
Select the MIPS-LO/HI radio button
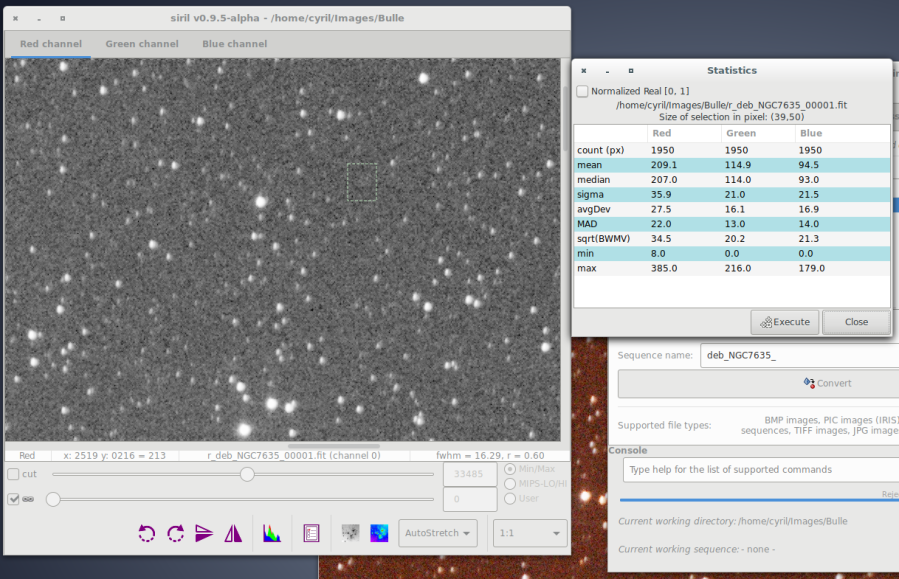pos(511,484)
